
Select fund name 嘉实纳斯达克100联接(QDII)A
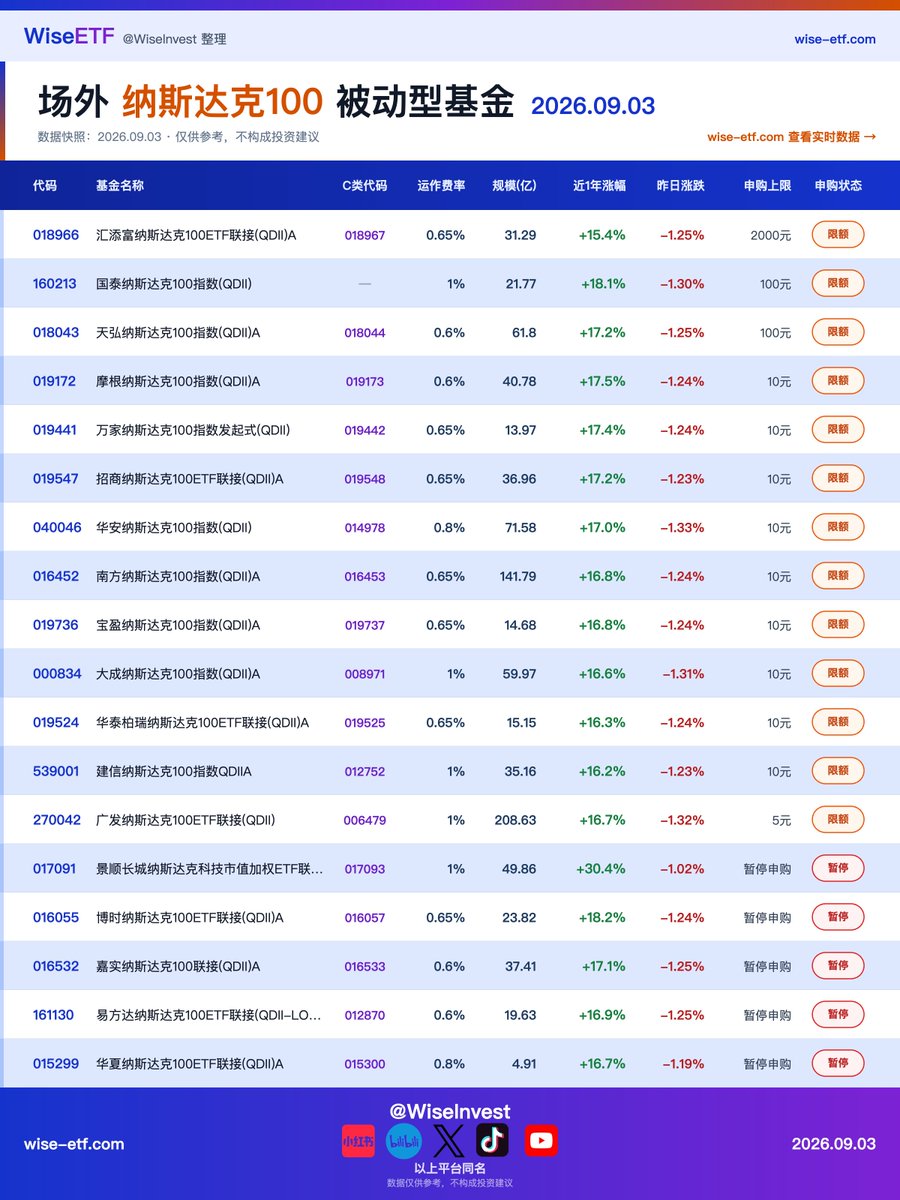point(178,966)
